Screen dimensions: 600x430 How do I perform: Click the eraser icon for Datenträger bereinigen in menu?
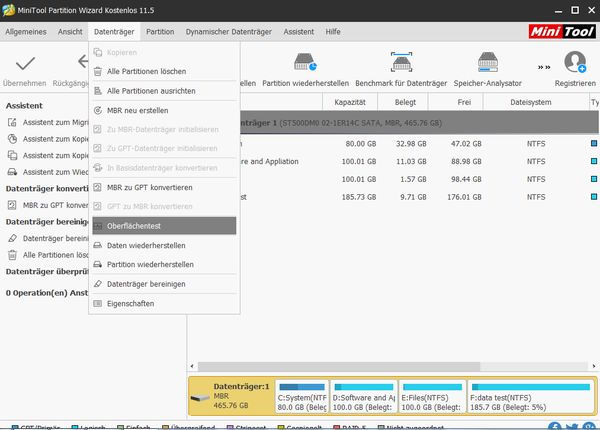[x=97, y=284]
